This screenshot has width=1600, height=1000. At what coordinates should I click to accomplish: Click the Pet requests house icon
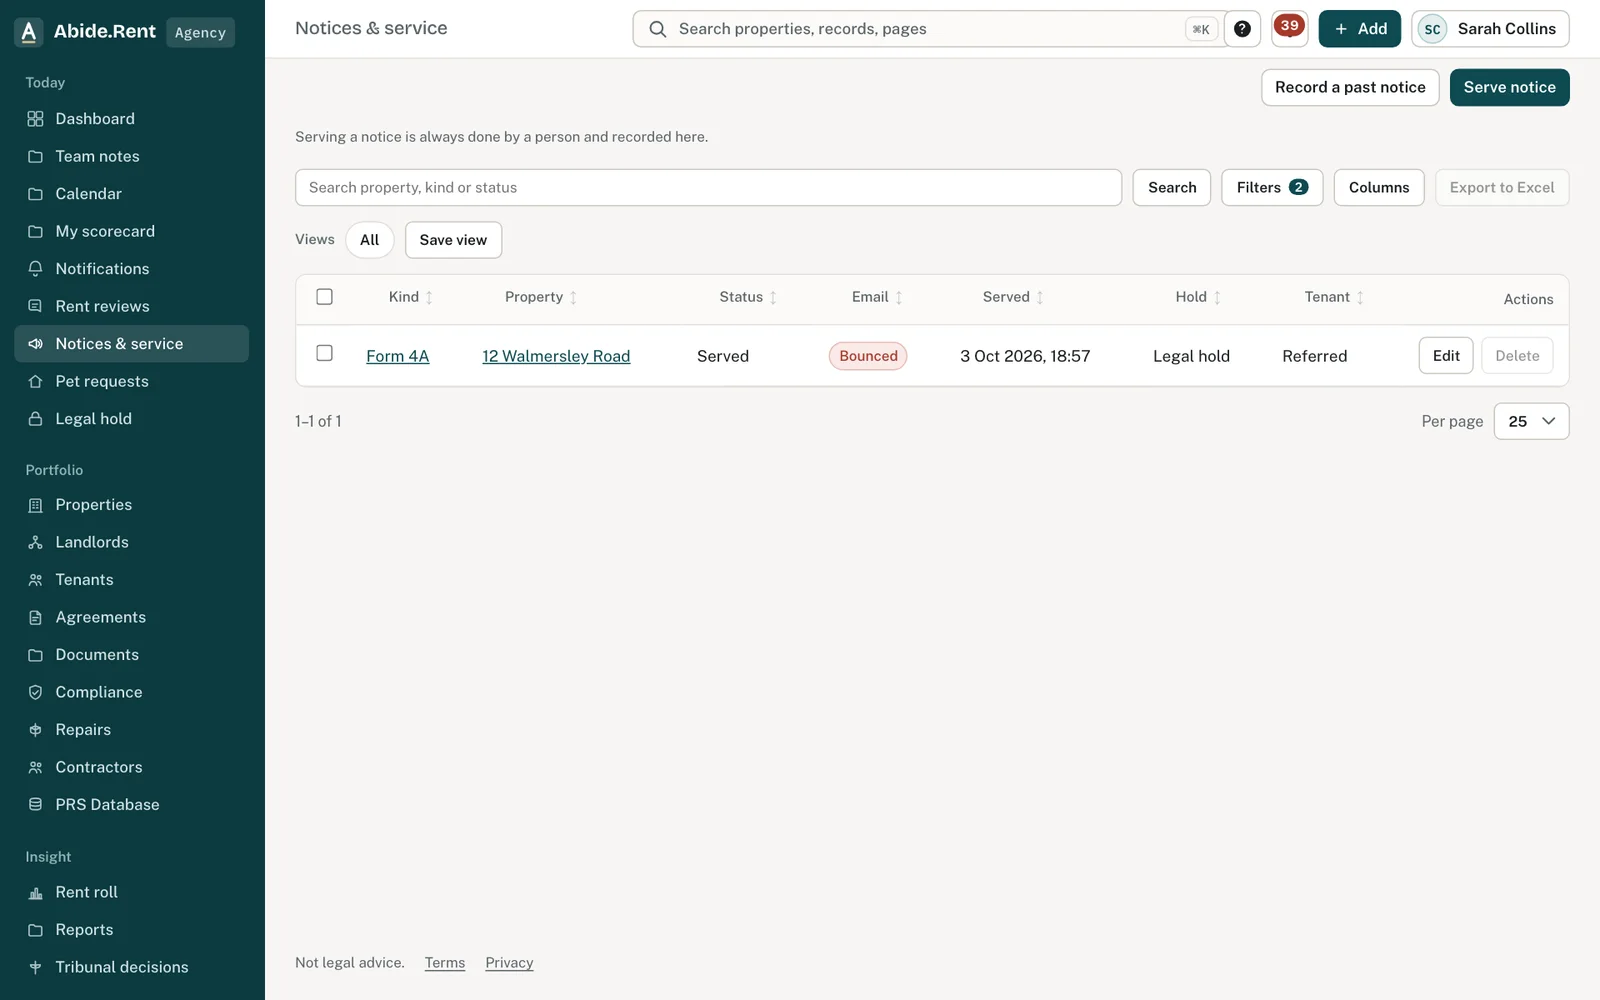[x=35, y=381]
